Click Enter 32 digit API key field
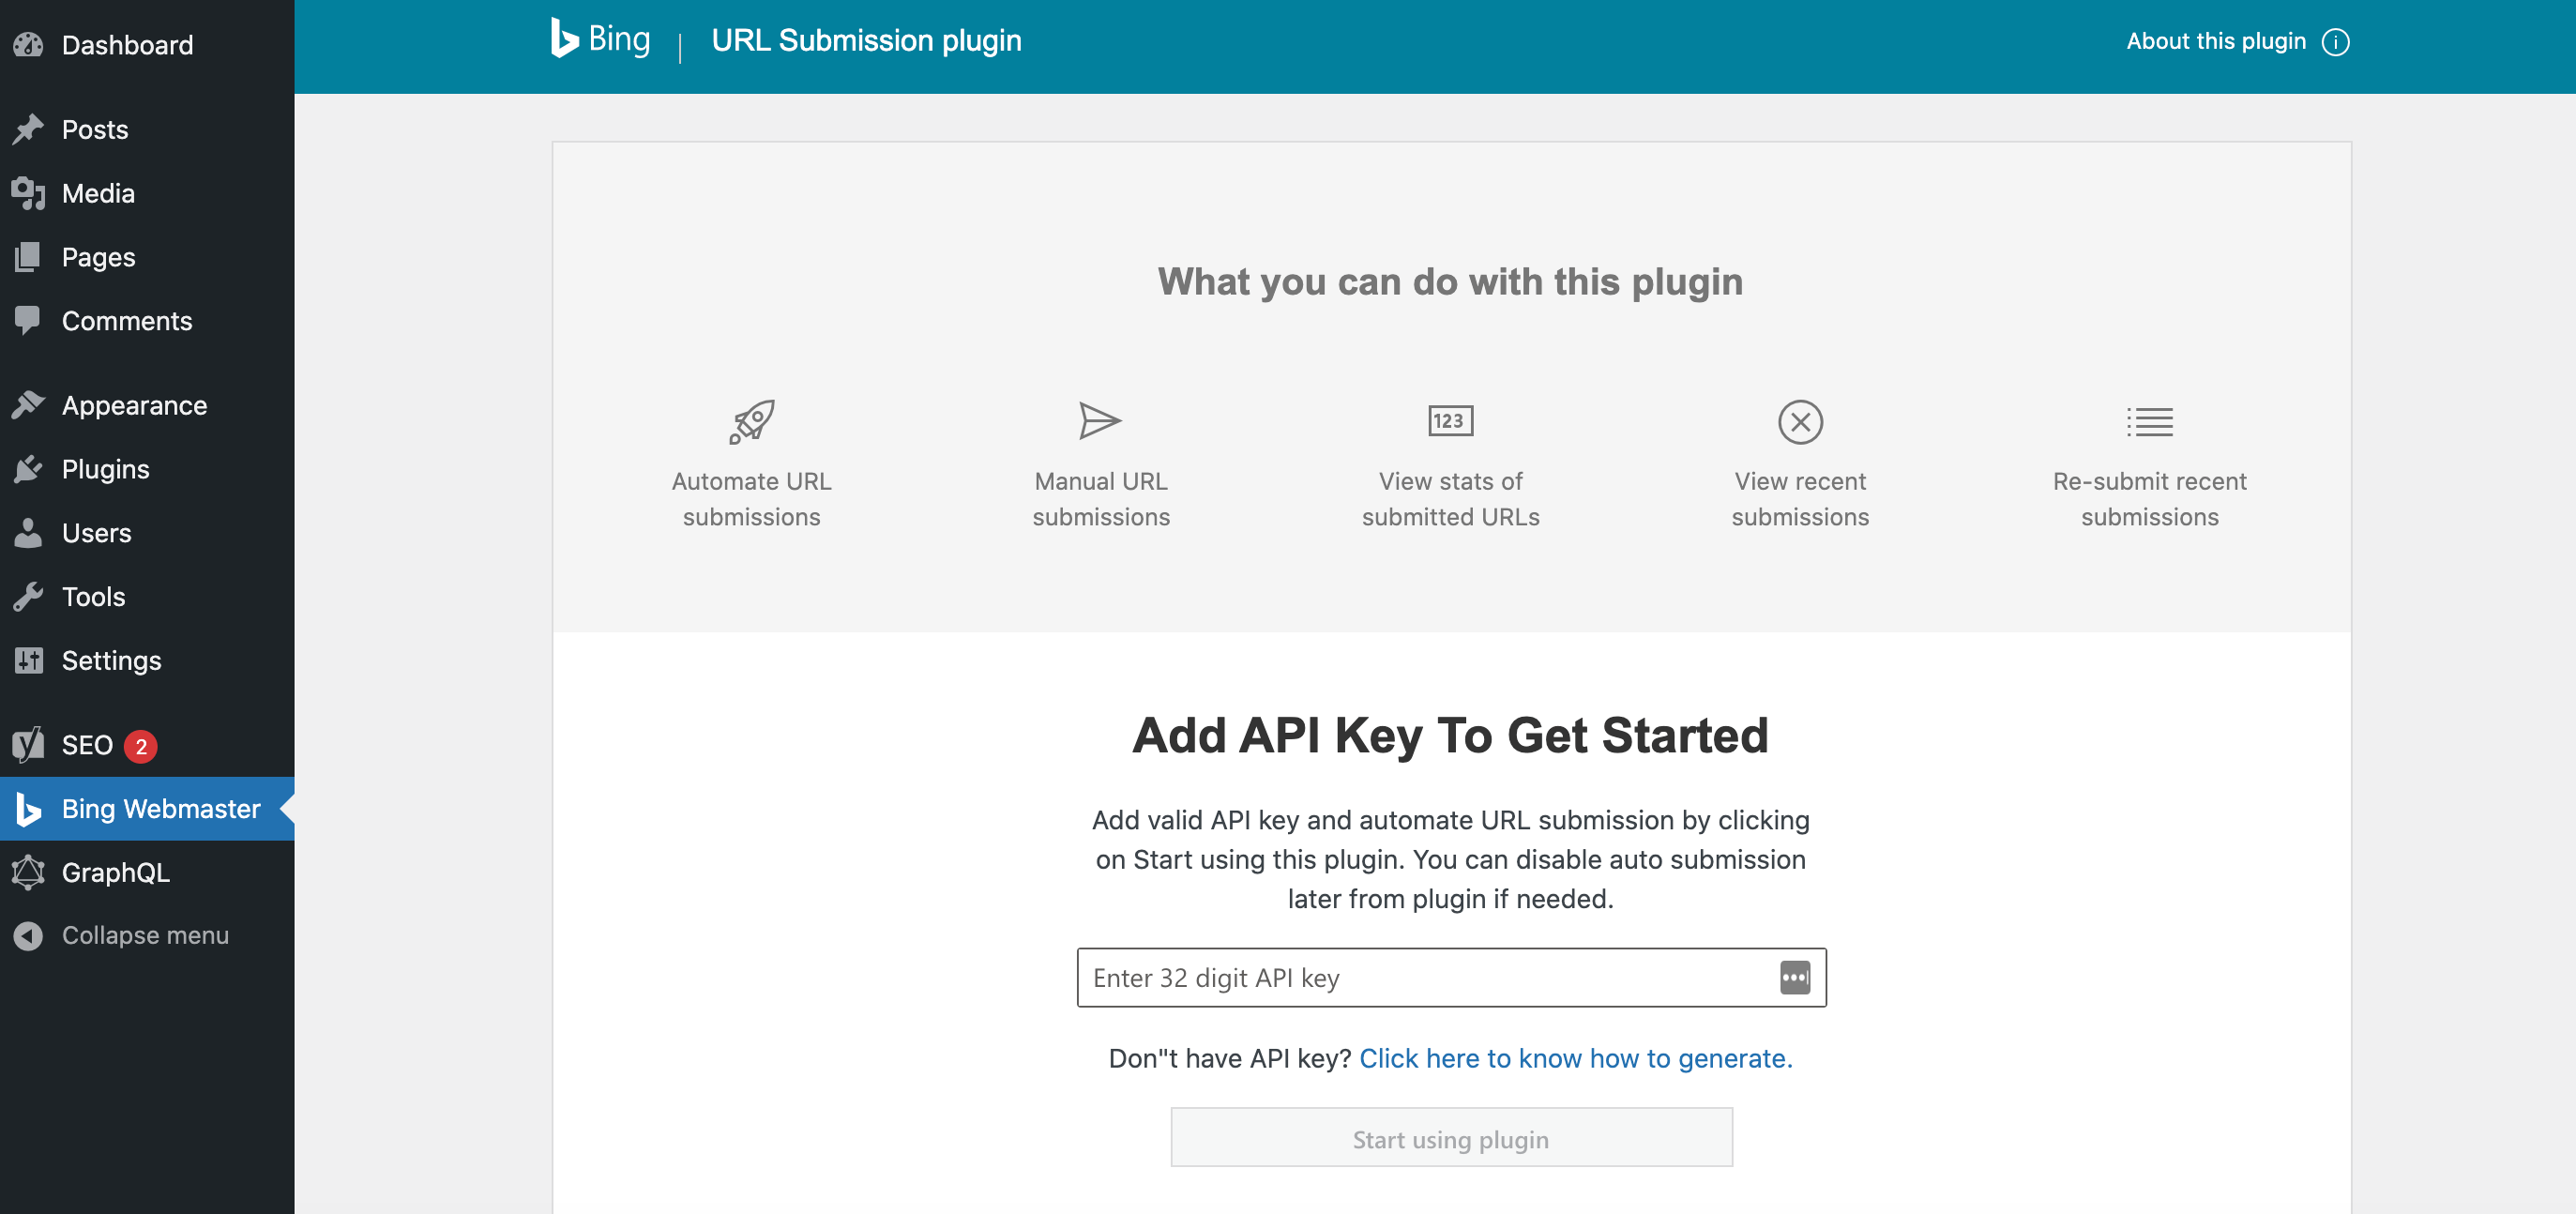The width and height of the screenshot is (2576, 1214). pos(1450,978)
